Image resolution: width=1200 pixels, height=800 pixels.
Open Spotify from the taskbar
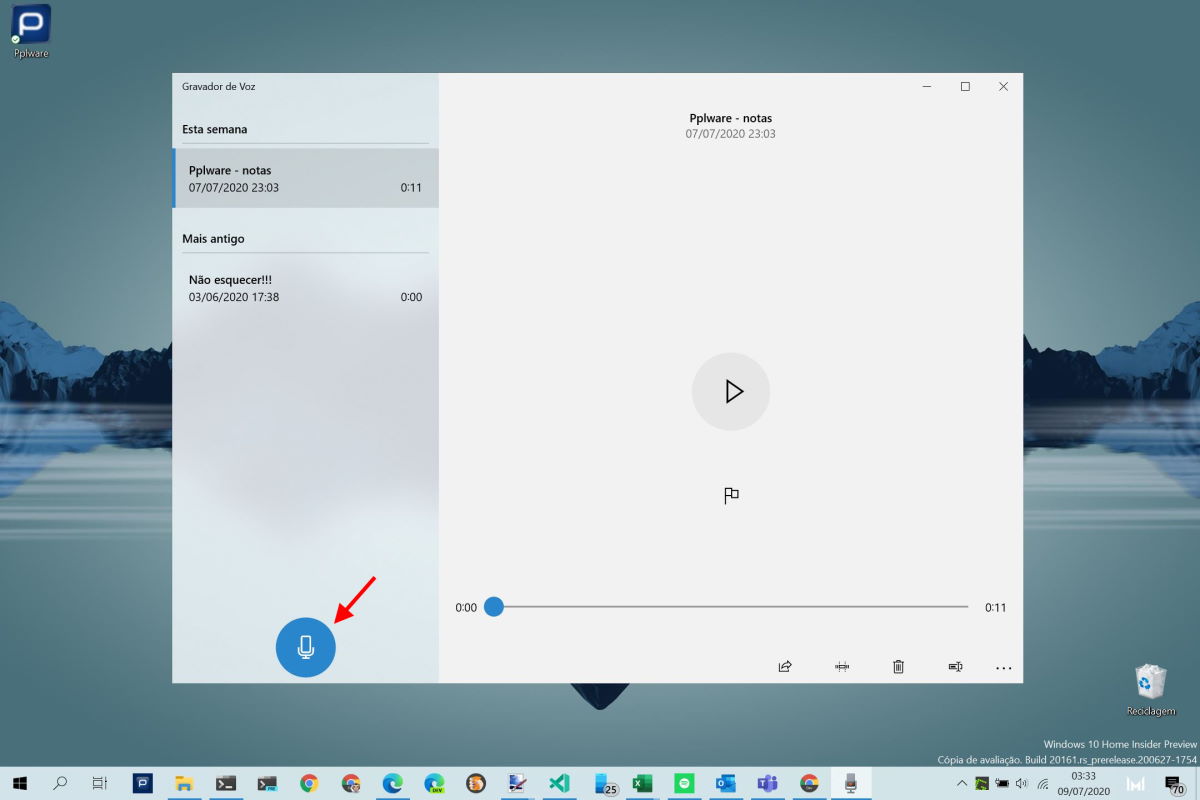tap(684, 783)
